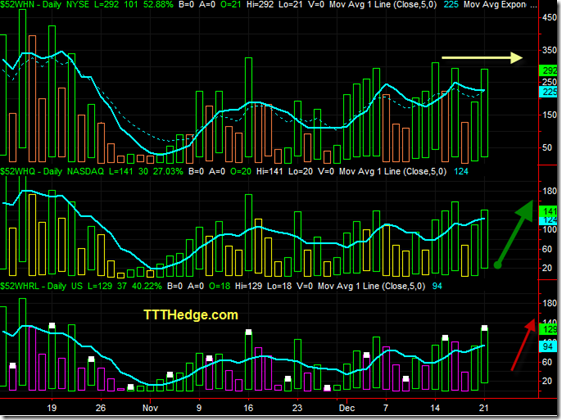Click the Dec date axis marker

coord(347,408)
